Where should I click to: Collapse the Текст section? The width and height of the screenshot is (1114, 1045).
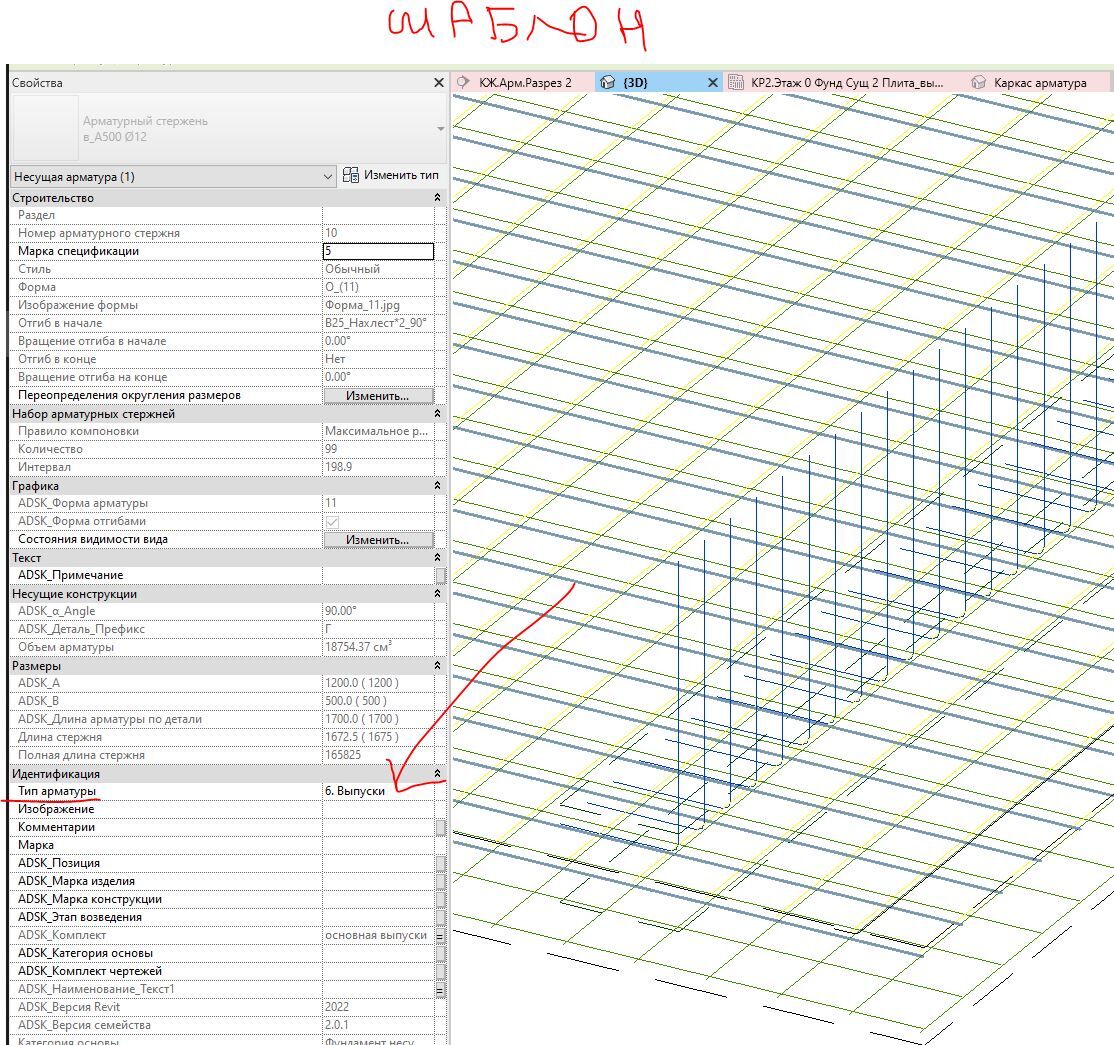point(437,558)
